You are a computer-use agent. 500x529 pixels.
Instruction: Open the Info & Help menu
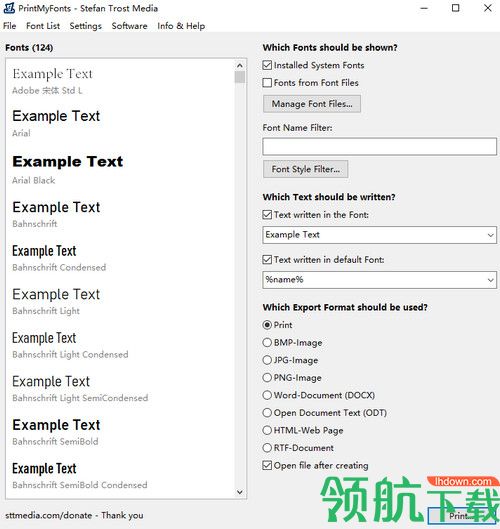181,26
